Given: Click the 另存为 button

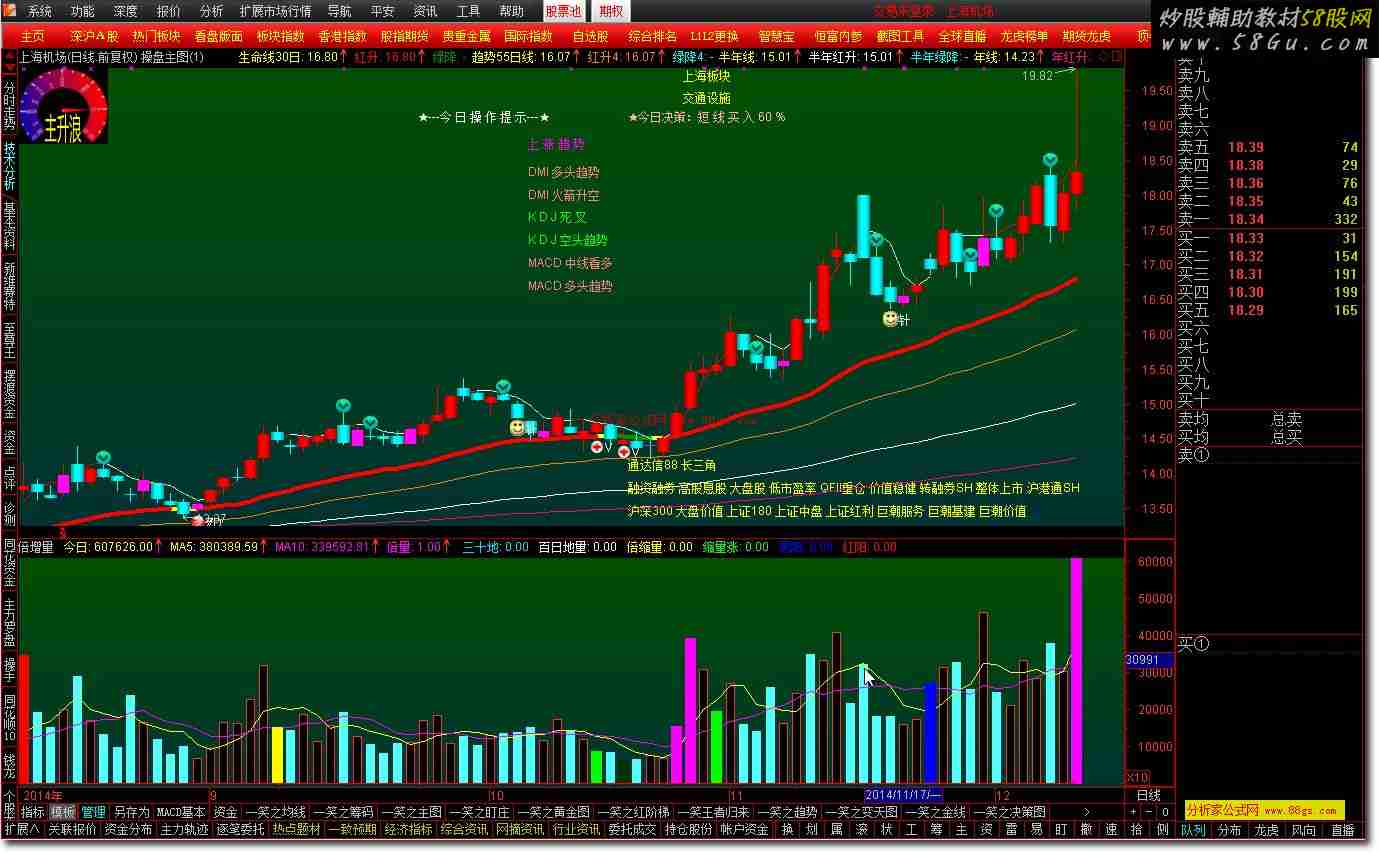Looking at the screenshot, I should tap(131, 812).
